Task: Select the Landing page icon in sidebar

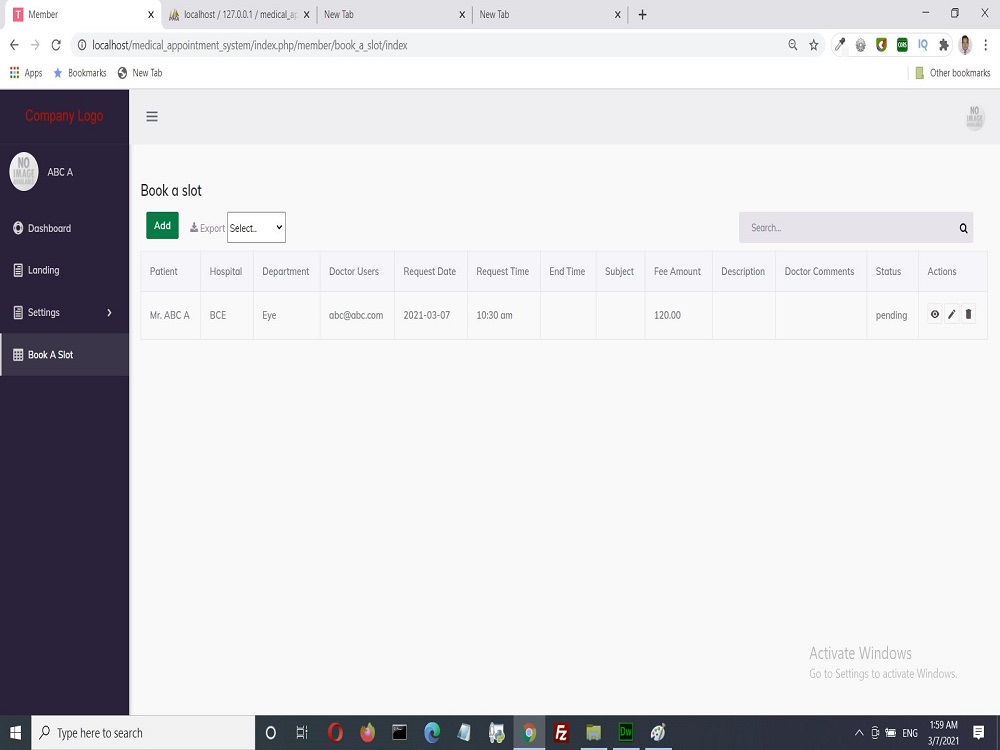Action: click(17, 270)
